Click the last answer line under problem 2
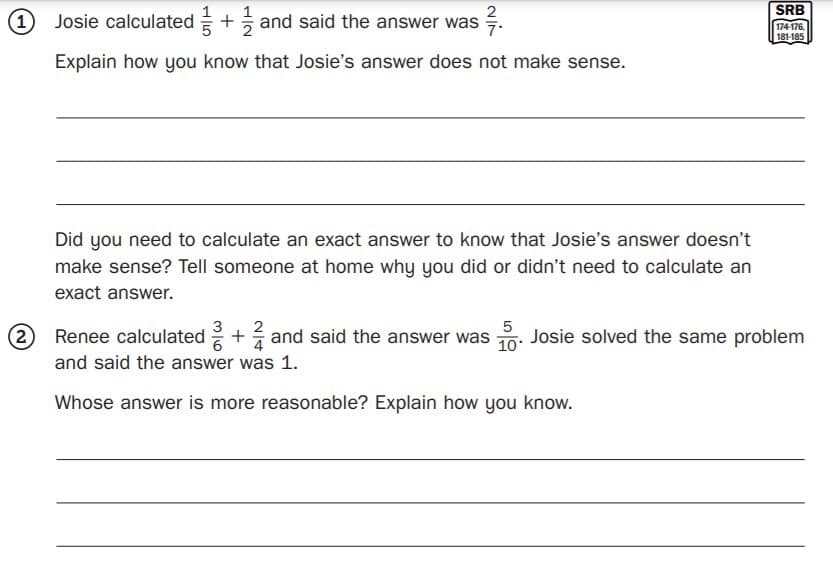833x567 pixels. (x=430, y=544)
